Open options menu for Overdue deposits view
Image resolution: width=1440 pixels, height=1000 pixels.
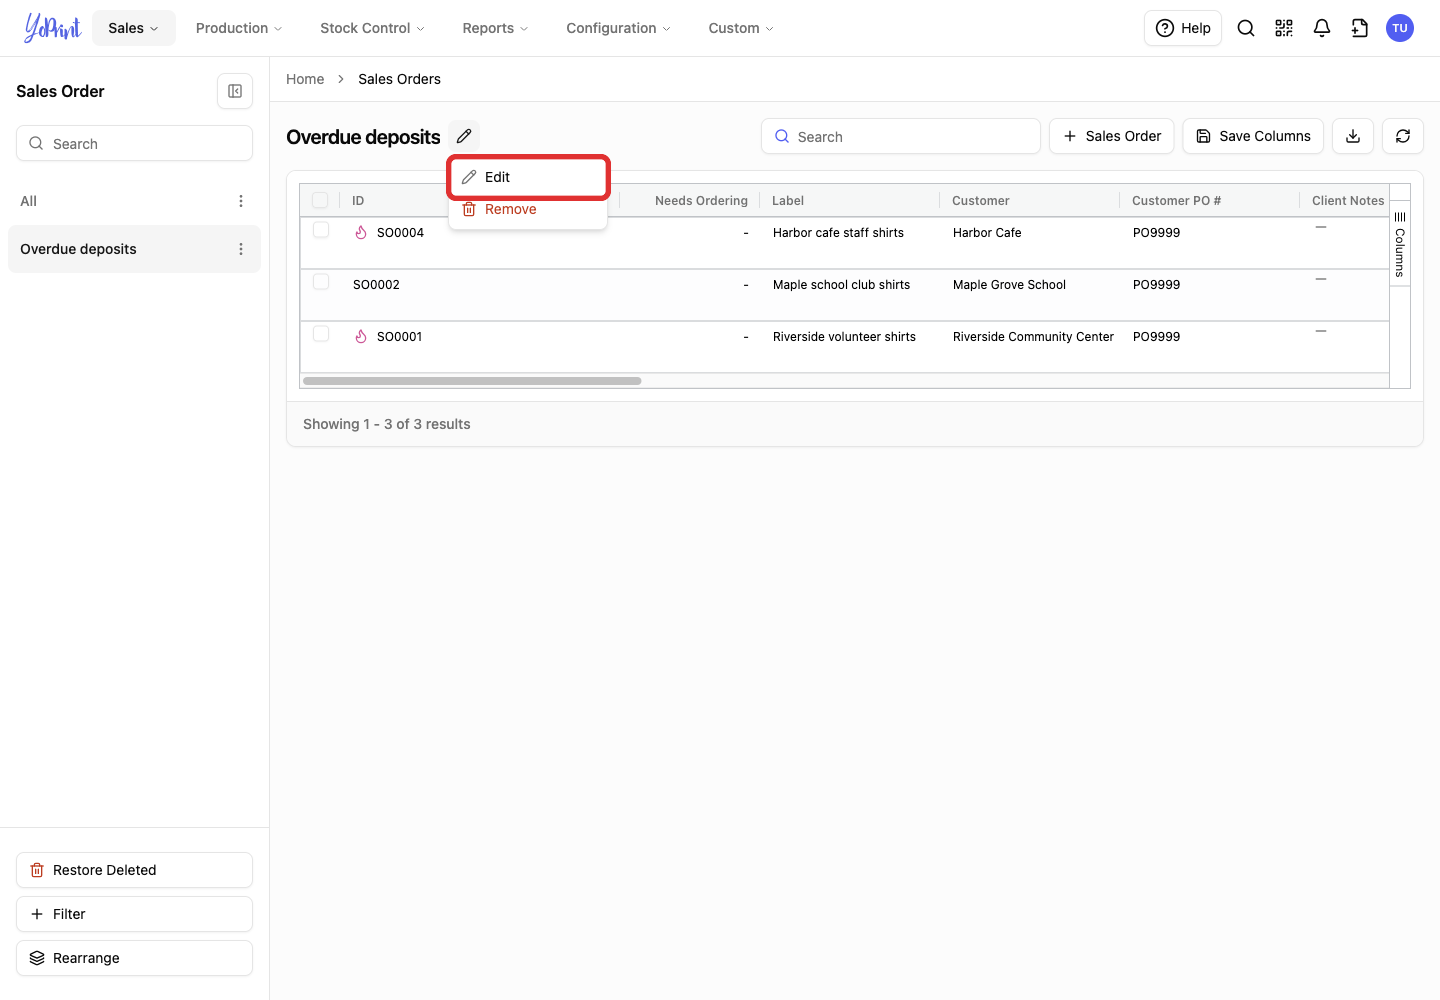coord(241,249)
